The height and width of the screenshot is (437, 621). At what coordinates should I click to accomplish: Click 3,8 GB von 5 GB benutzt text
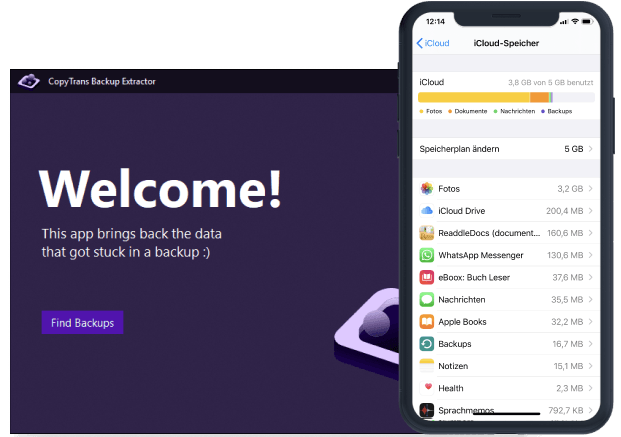(x=551, y=82)
